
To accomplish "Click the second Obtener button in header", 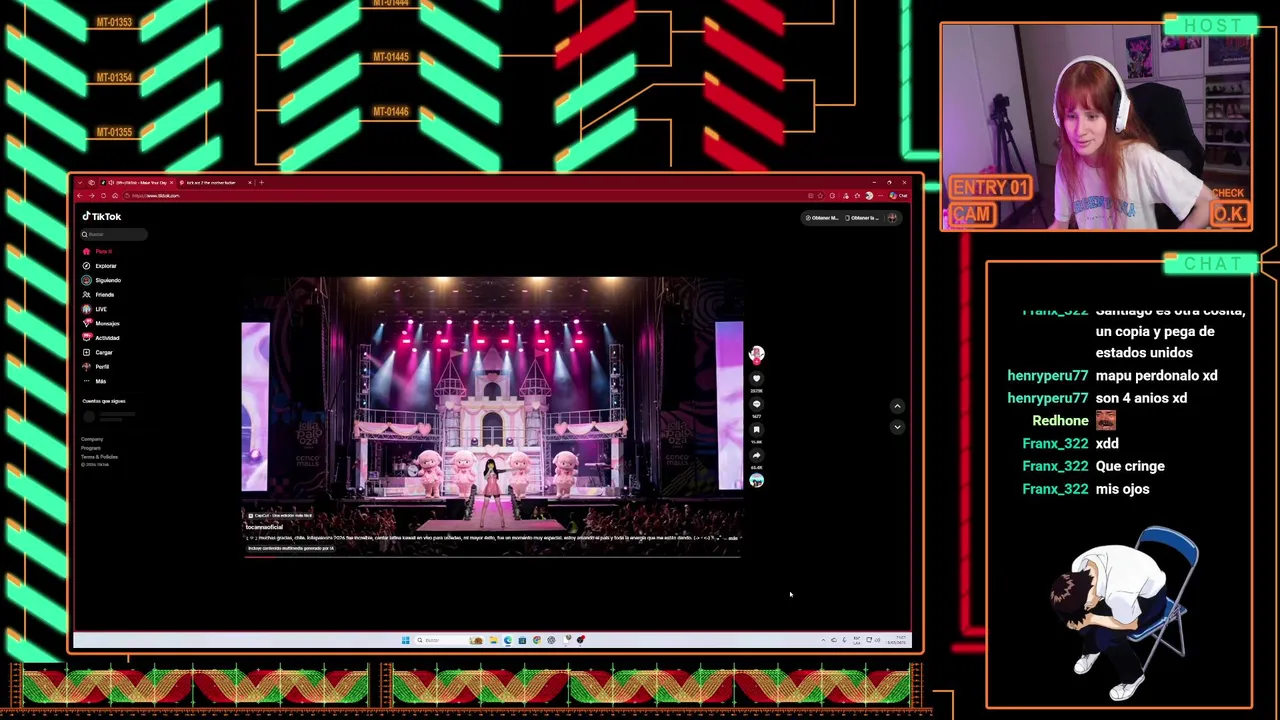I will pos(862,218).
